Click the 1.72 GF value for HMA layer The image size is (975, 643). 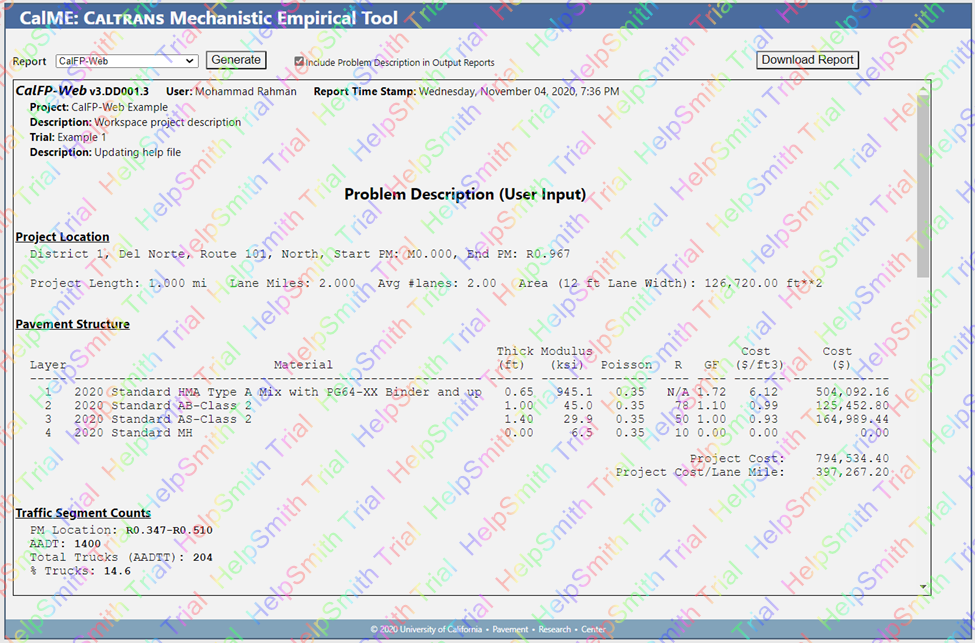(711, 392)
